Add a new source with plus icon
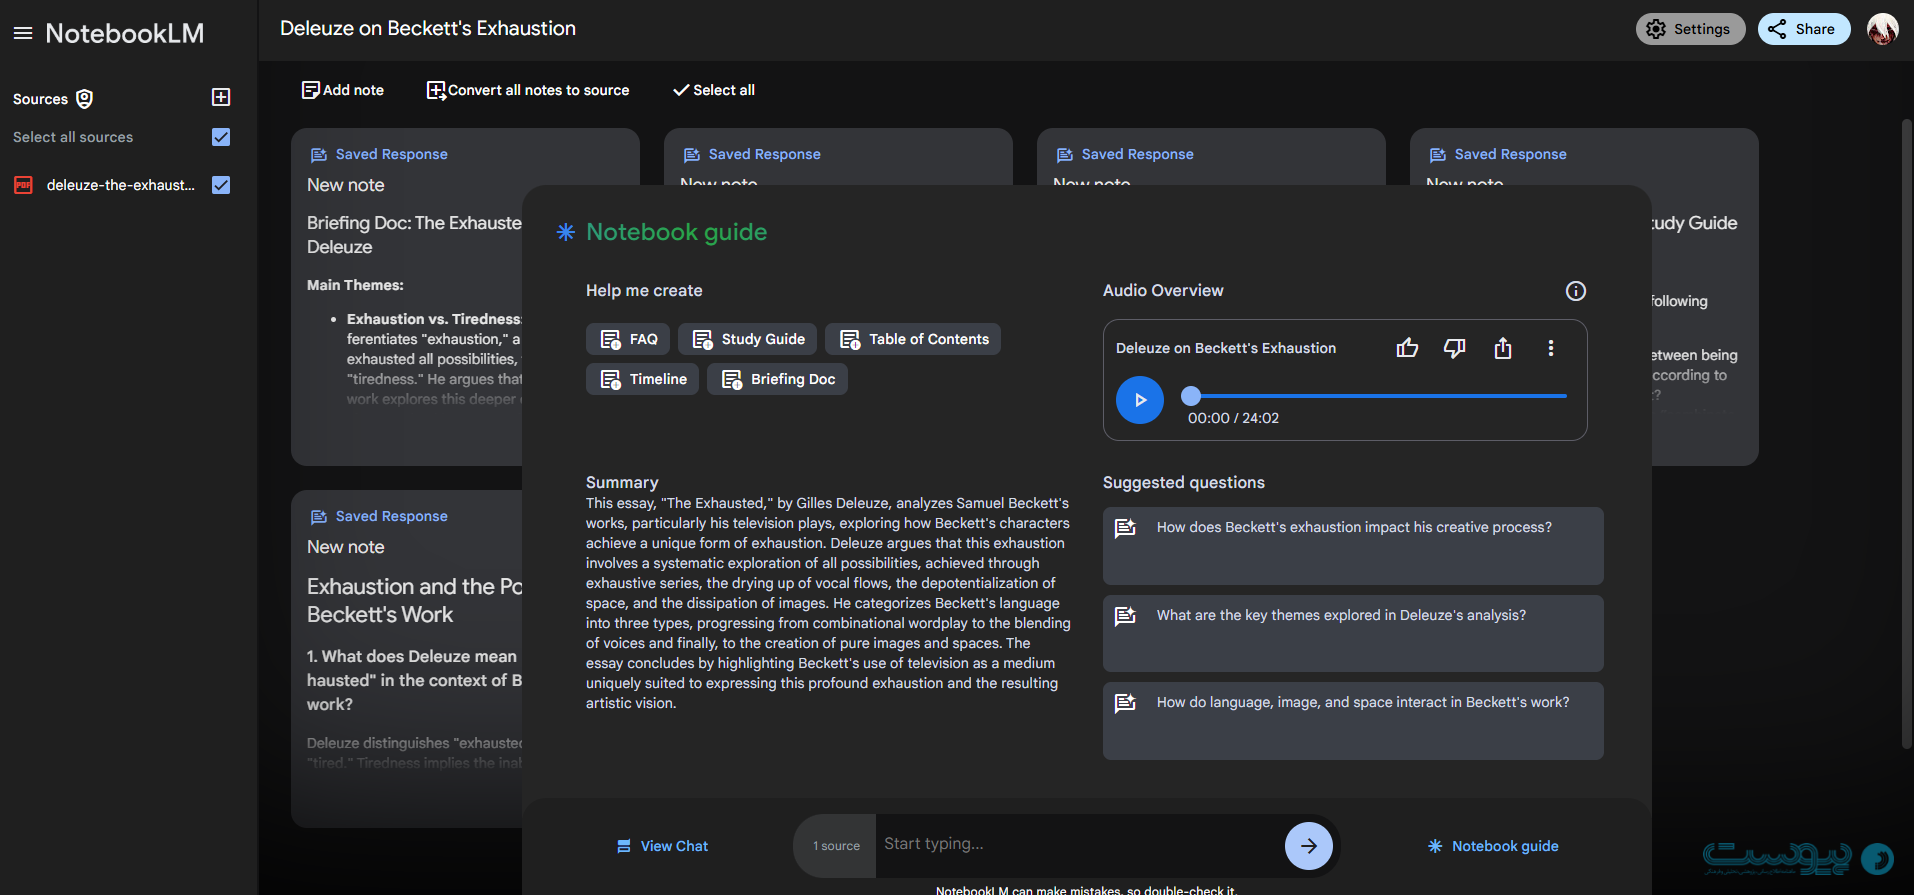Viewport: 1914px width, 895px height. tap(221, 97)
